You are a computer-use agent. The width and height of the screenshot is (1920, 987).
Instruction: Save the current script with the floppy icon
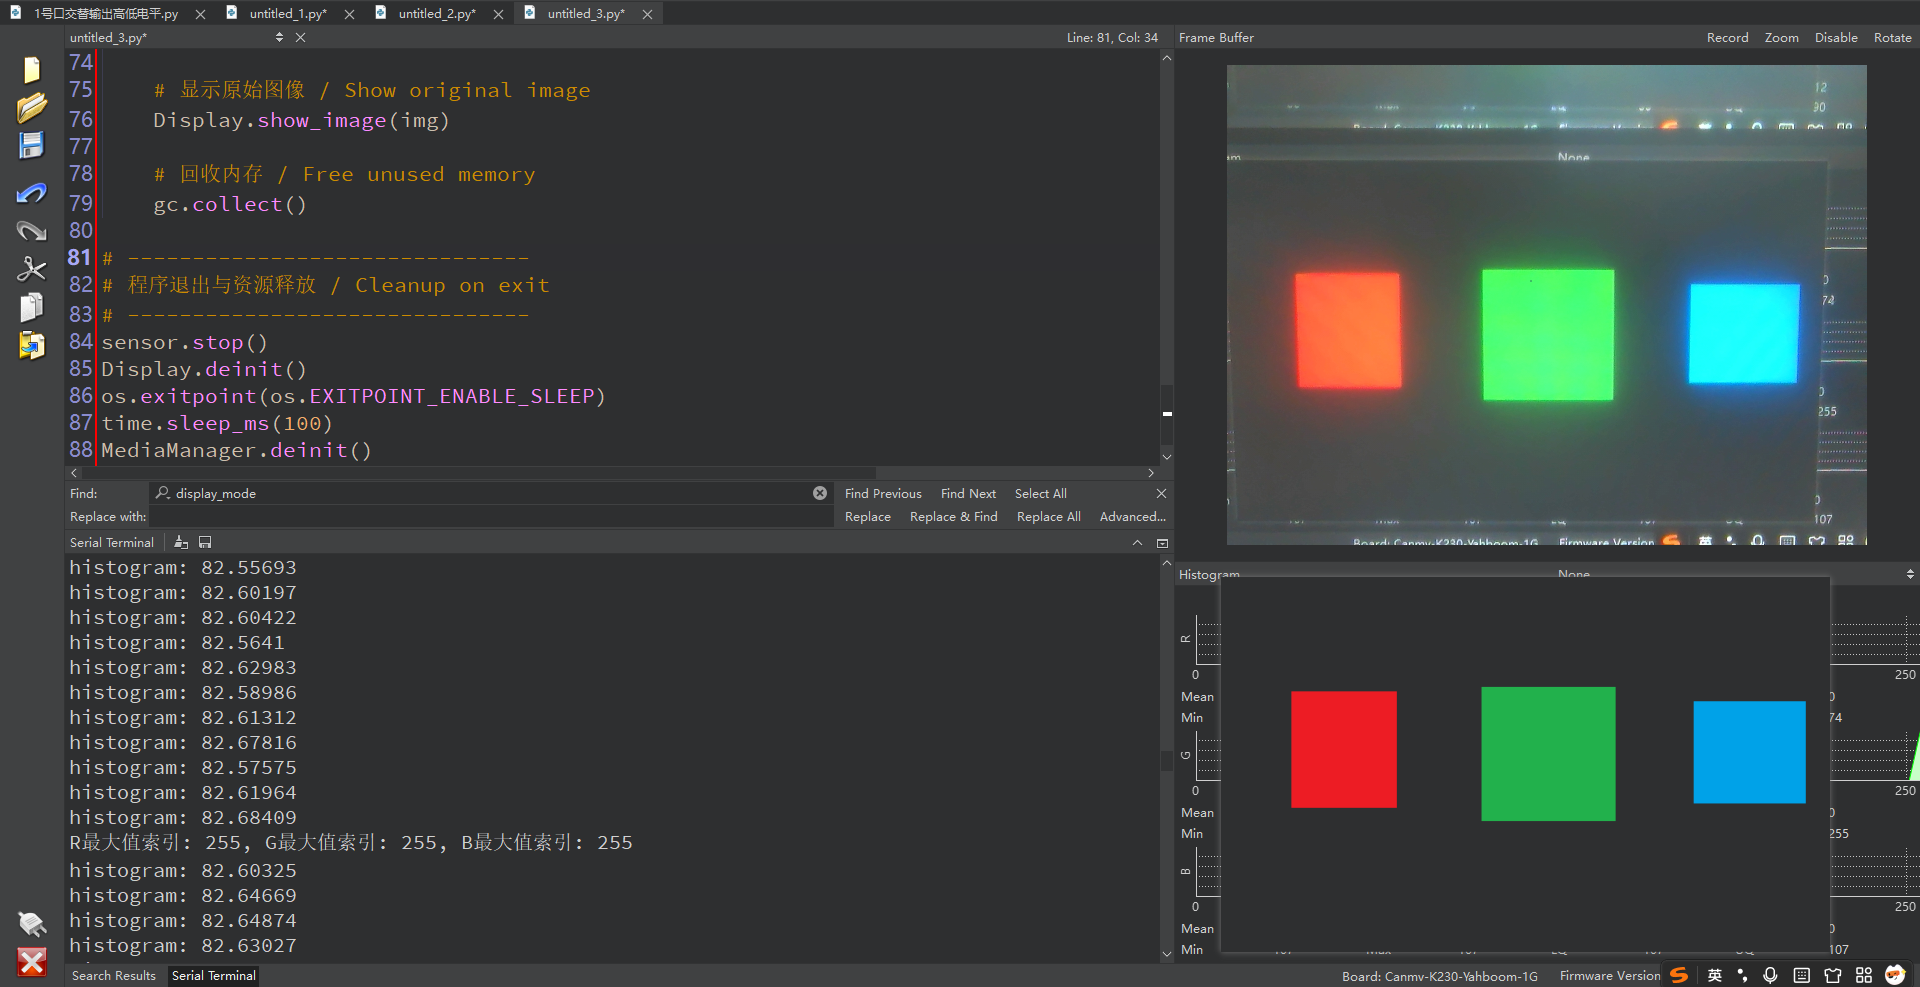coord(31,145)
